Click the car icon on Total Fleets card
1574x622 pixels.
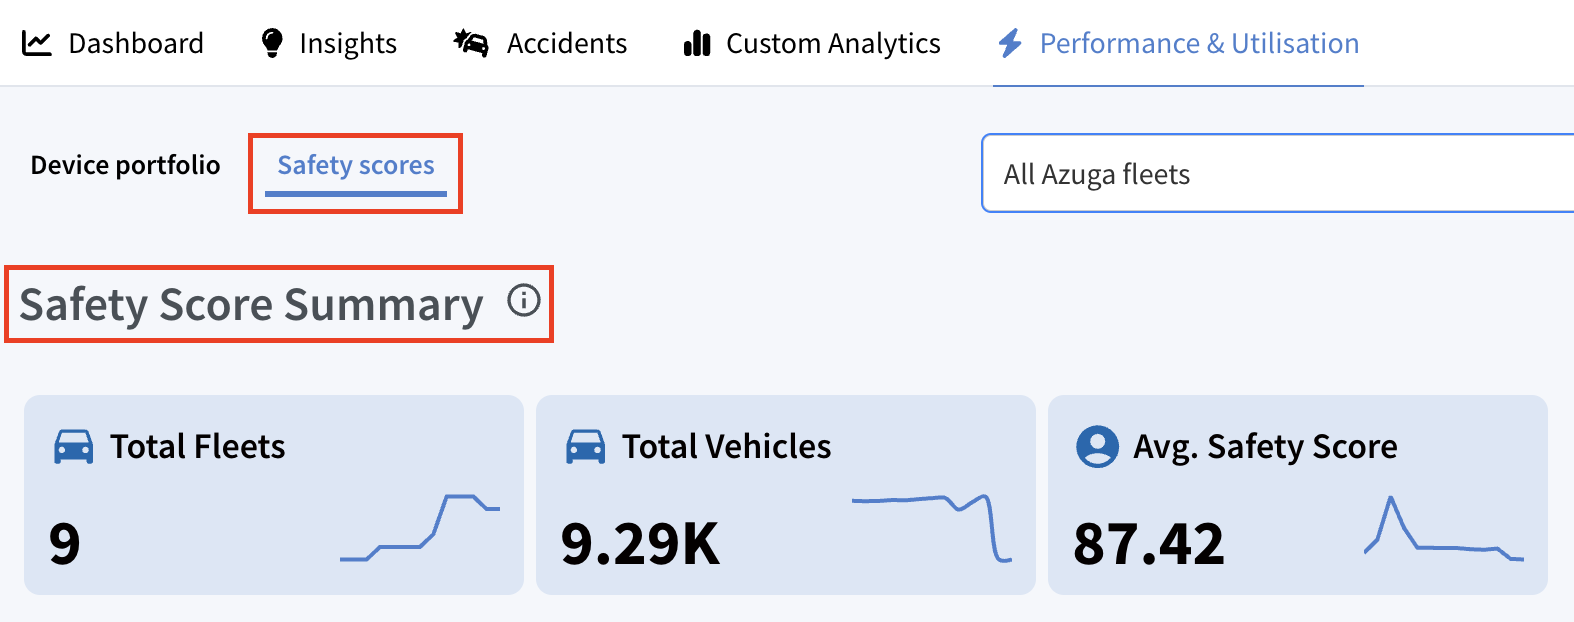pos(74,446)
